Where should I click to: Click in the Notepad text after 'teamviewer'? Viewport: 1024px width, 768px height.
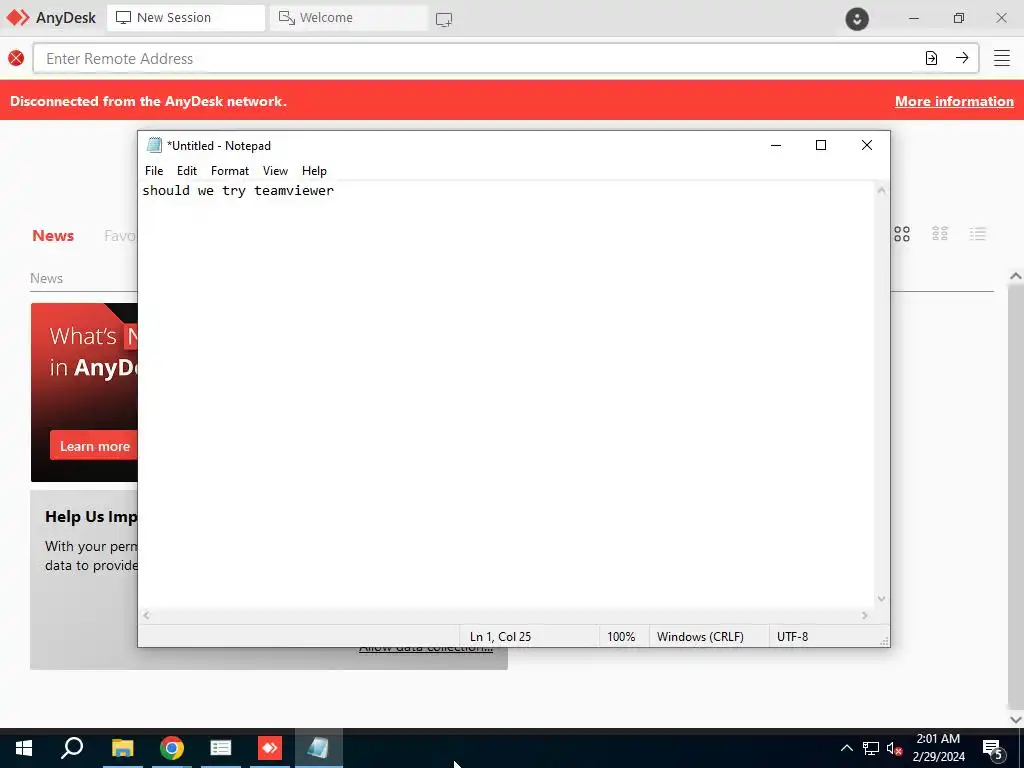pyautogui.click(x=336, y=191)
